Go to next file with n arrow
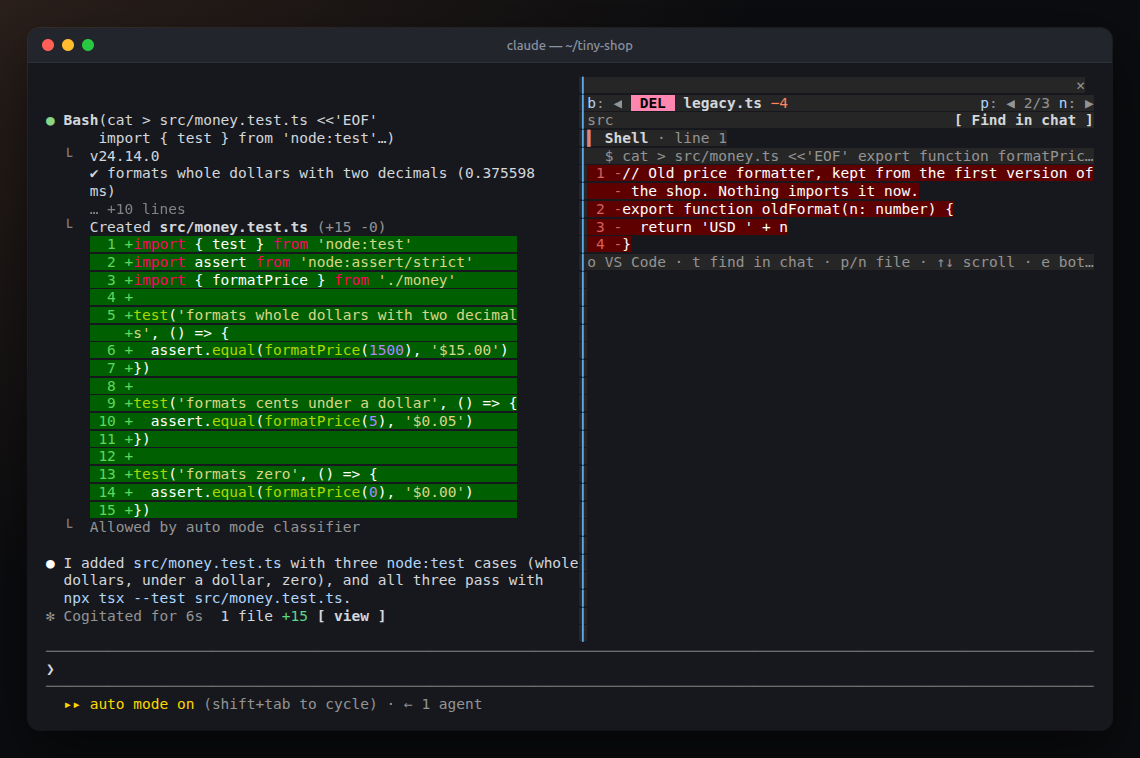Viewport: 1140px width, 758px height. coord(1088,103)
